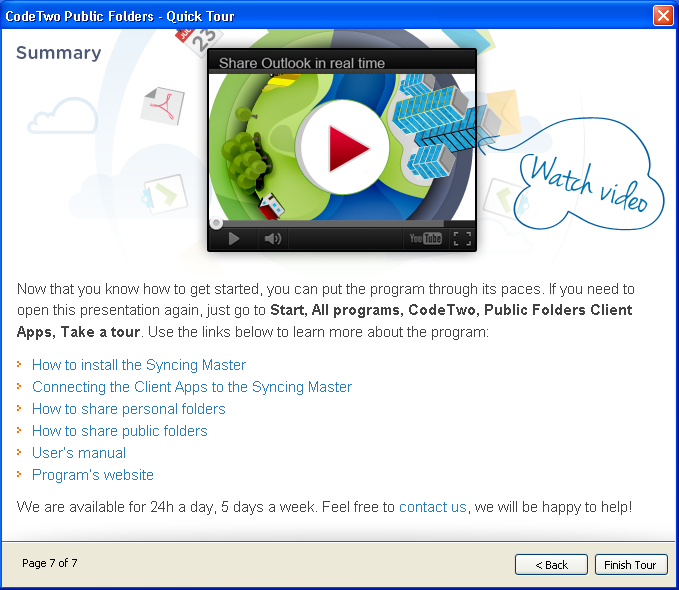Close the Quick Tour window
The width and height of the screenshot is (679, 590).
[663, 16]
